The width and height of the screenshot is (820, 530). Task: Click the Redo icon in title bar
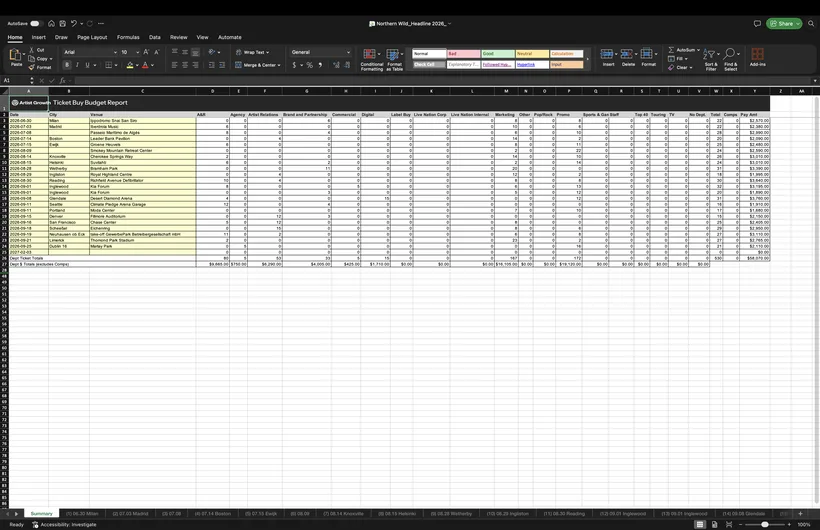[x=90, y=24]
